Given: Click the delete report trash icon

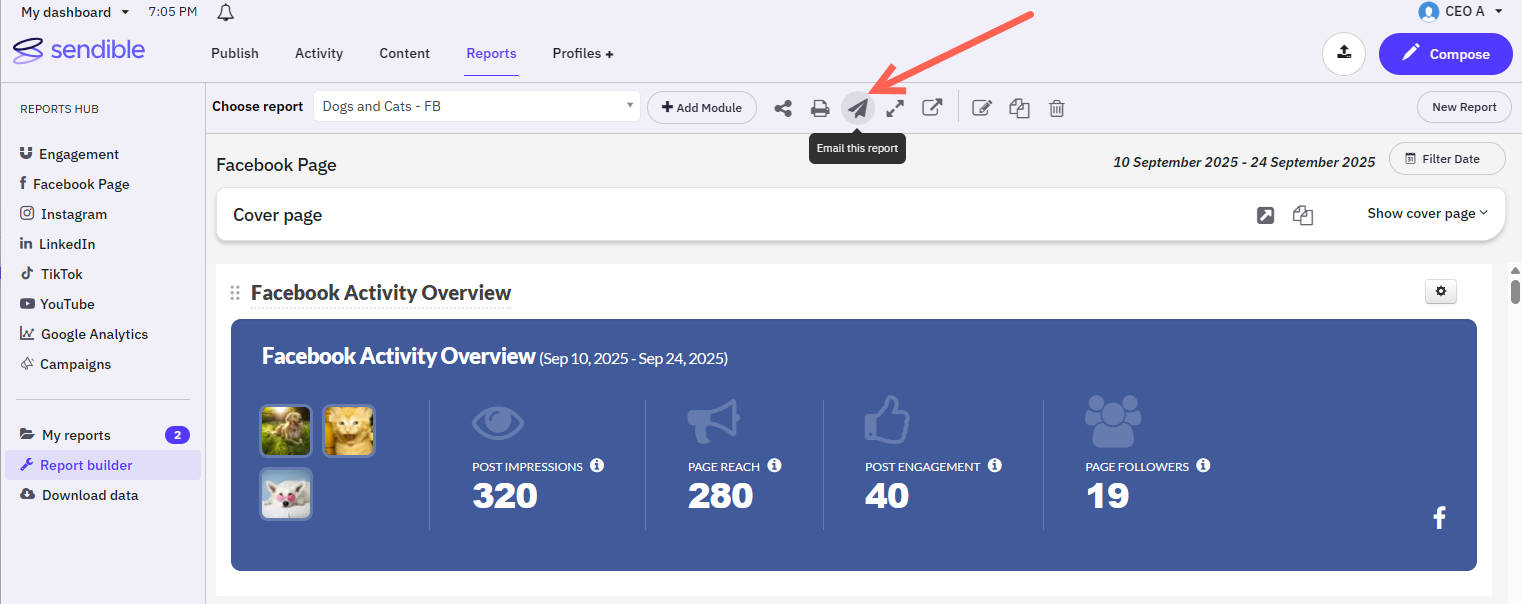Looking at the screenshot, I should 1056,108.
